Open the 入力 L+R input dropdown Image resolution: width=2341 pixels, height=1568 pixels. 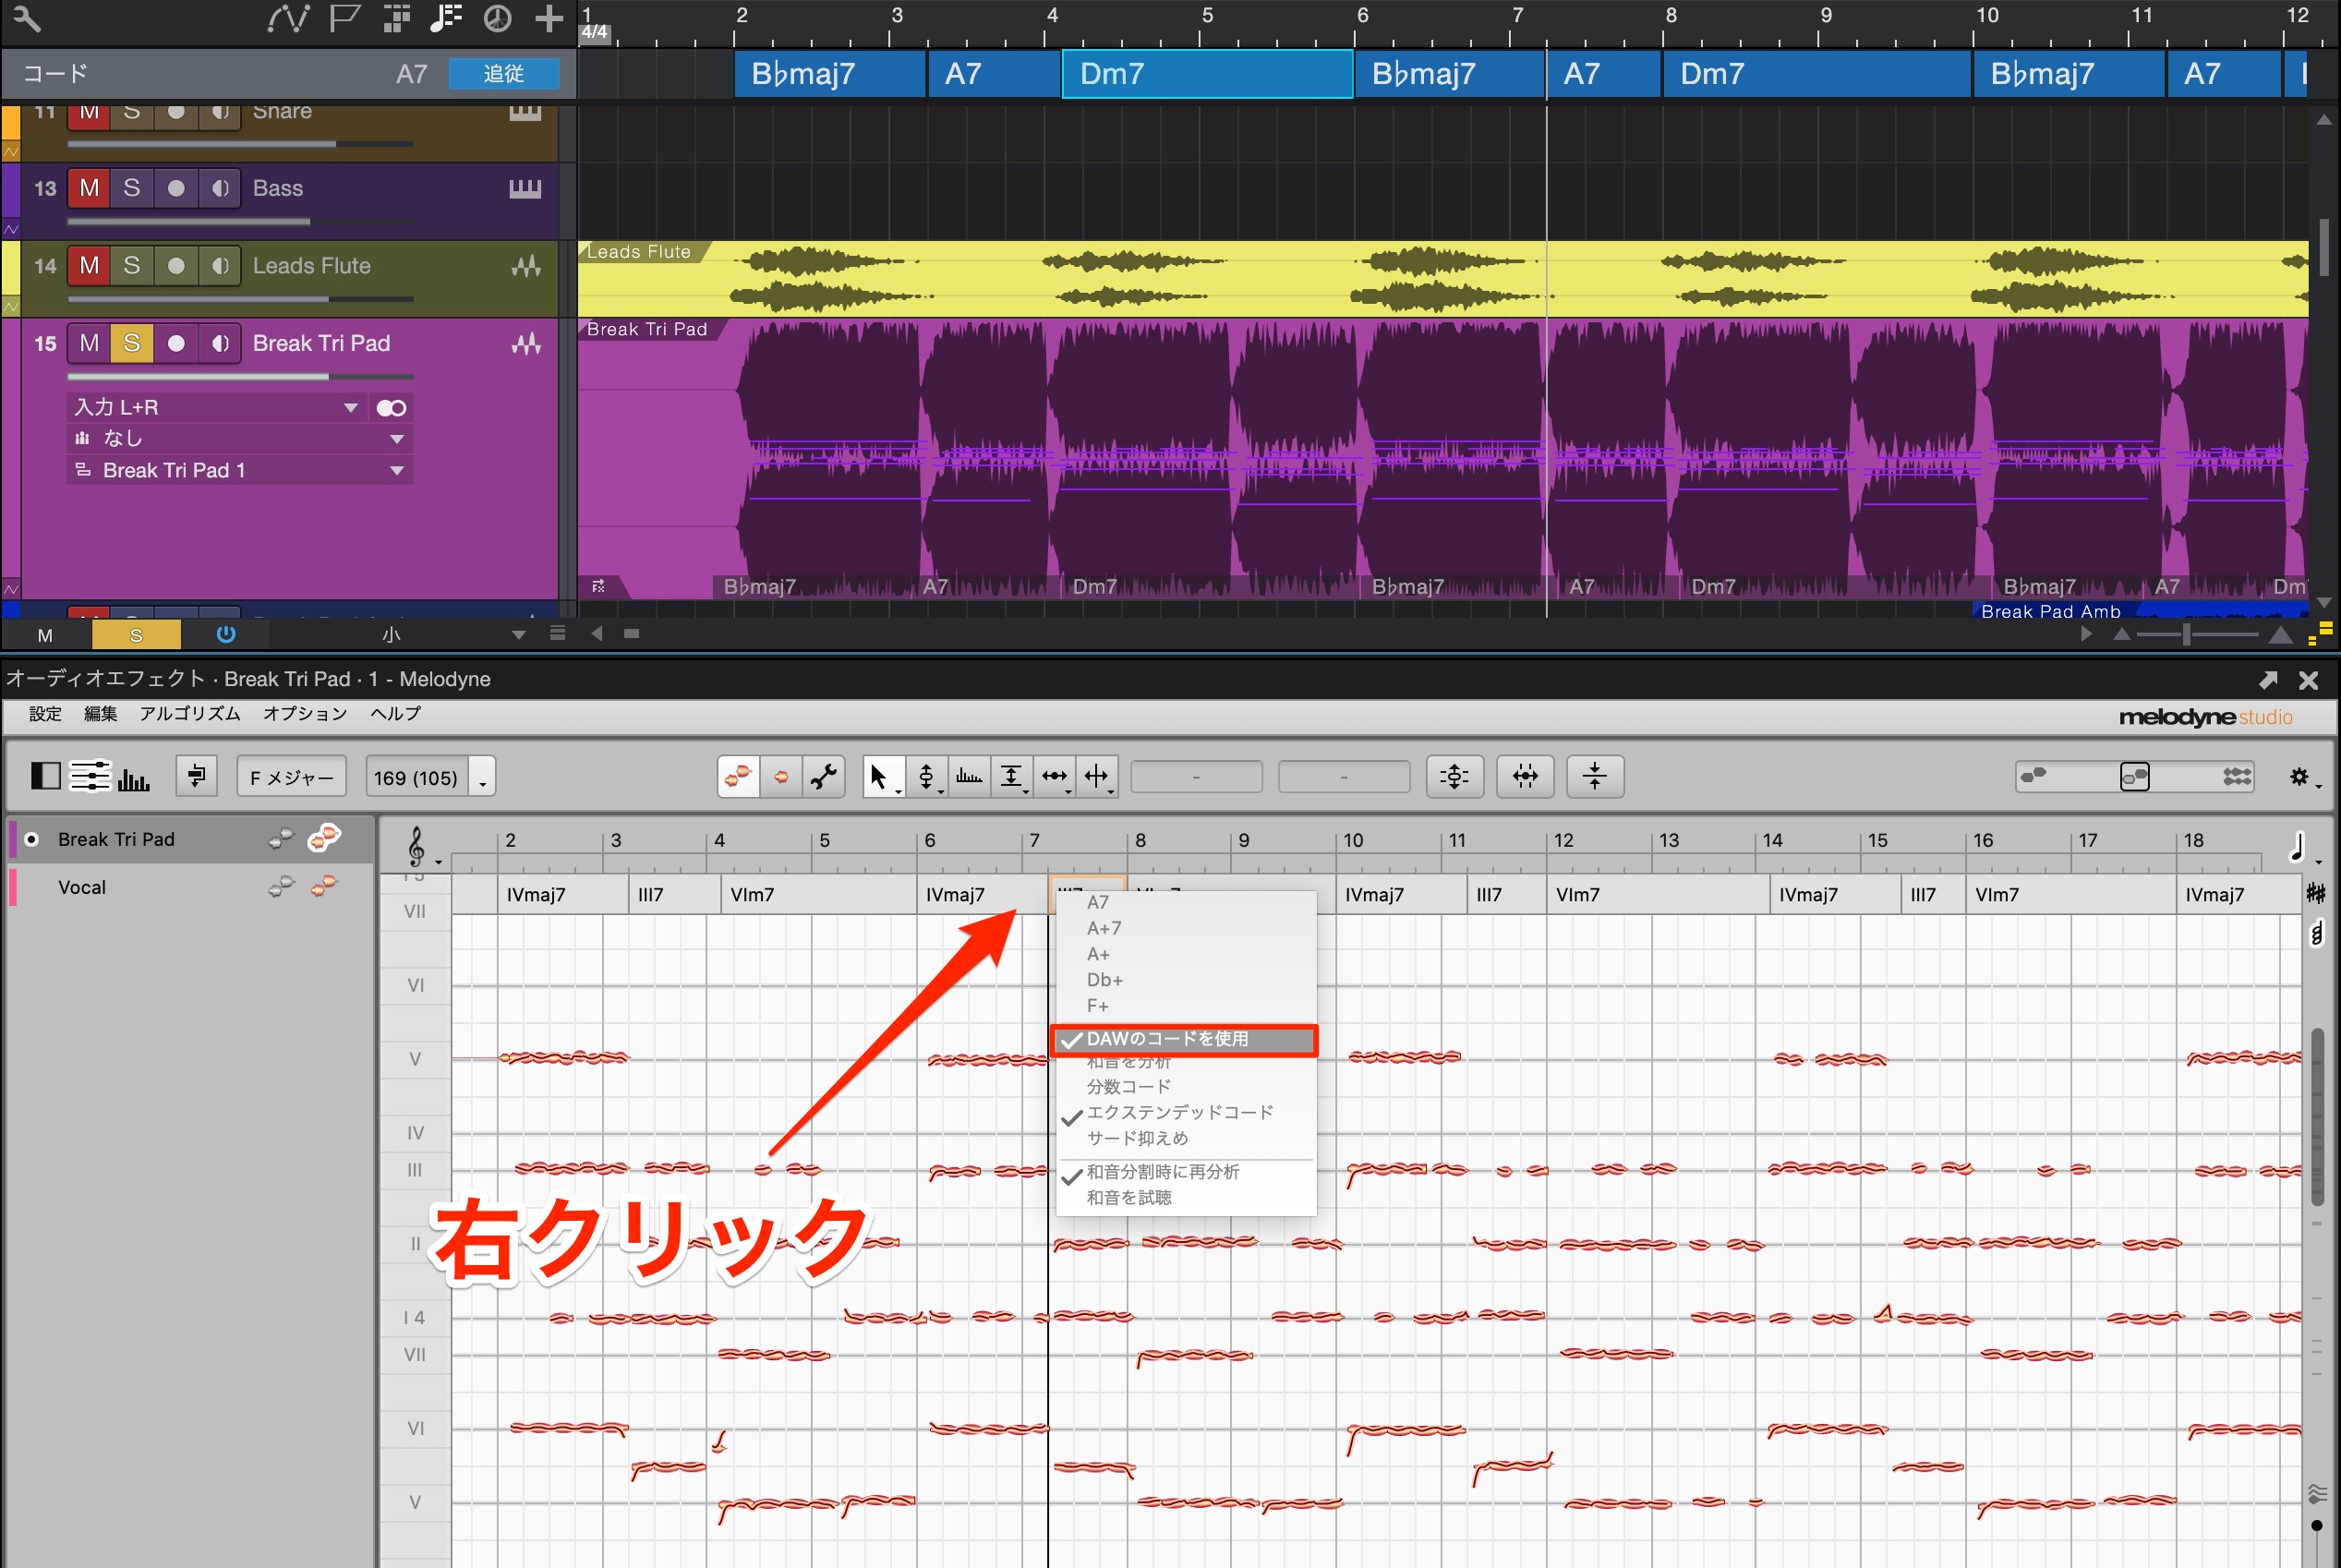tap(217, 408)
